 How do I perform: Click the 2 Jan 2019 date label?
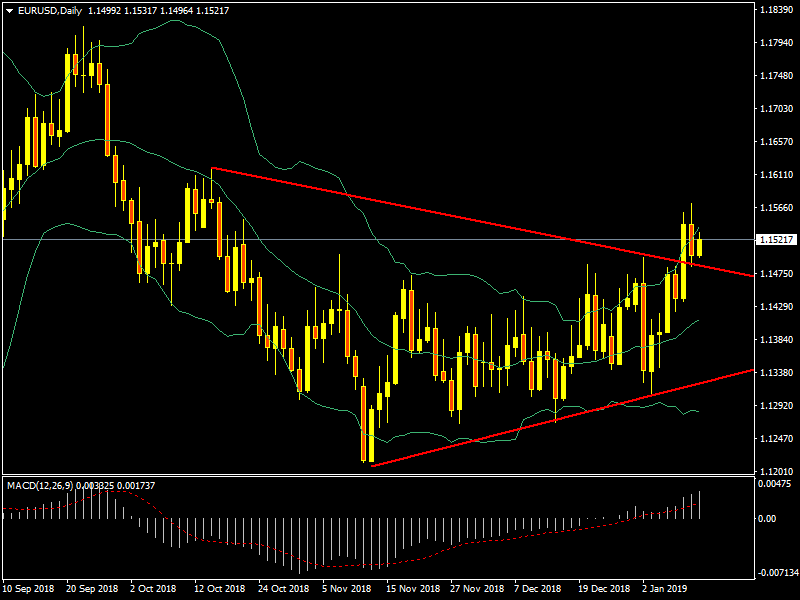coord(664,589)
